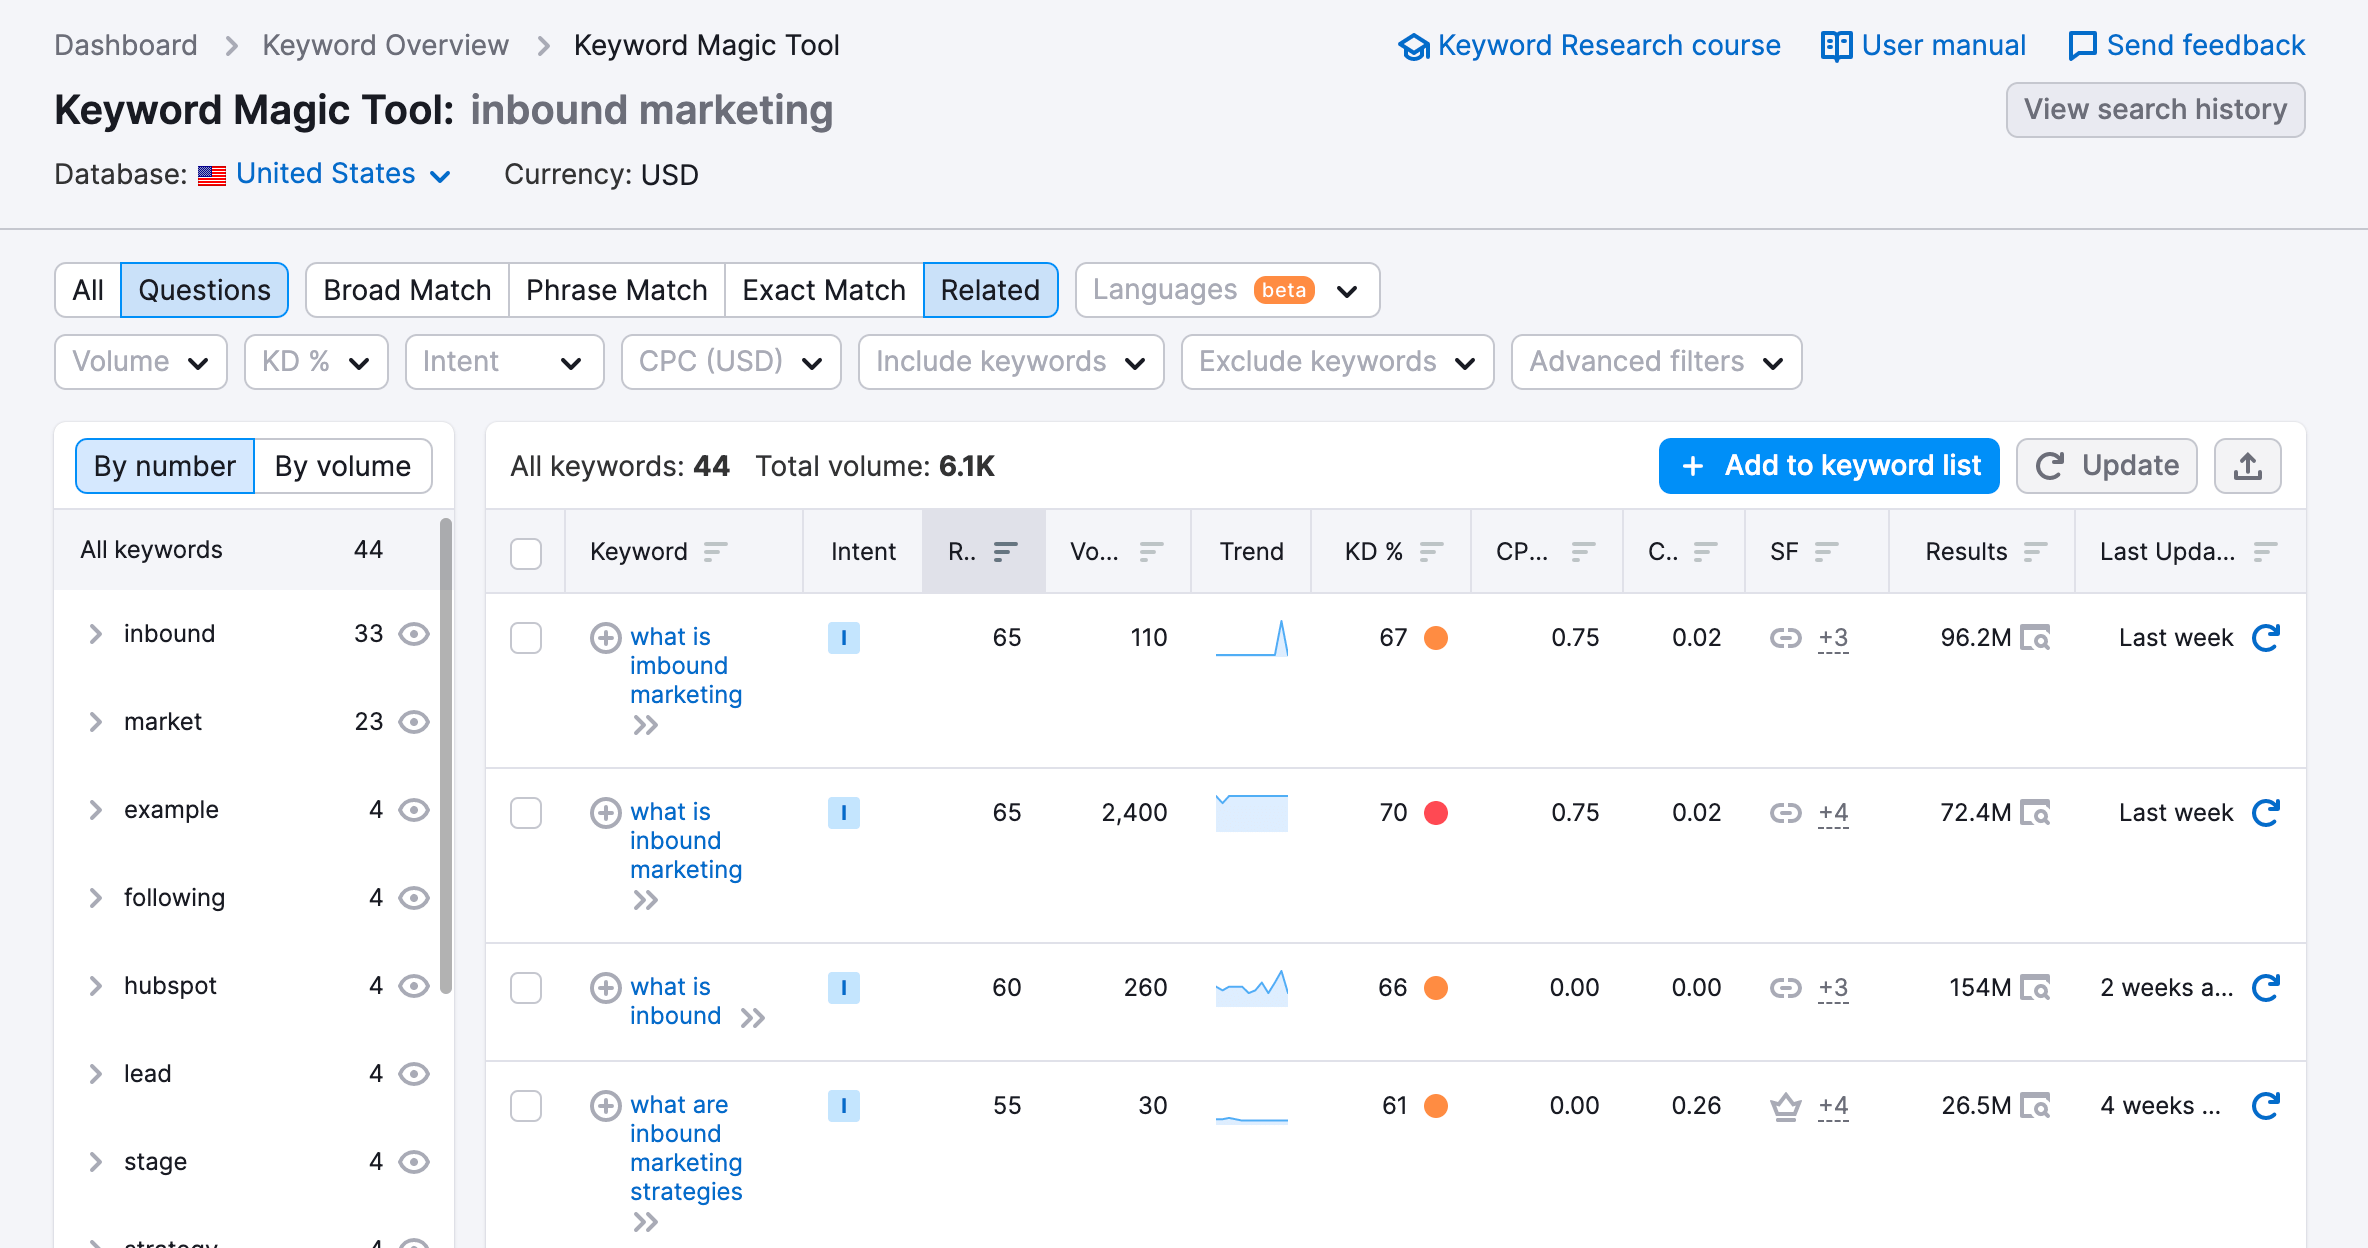This screenshot has height=1248, width=2368.
Task: Open the View search history button
Action: tap(2155, 110)
